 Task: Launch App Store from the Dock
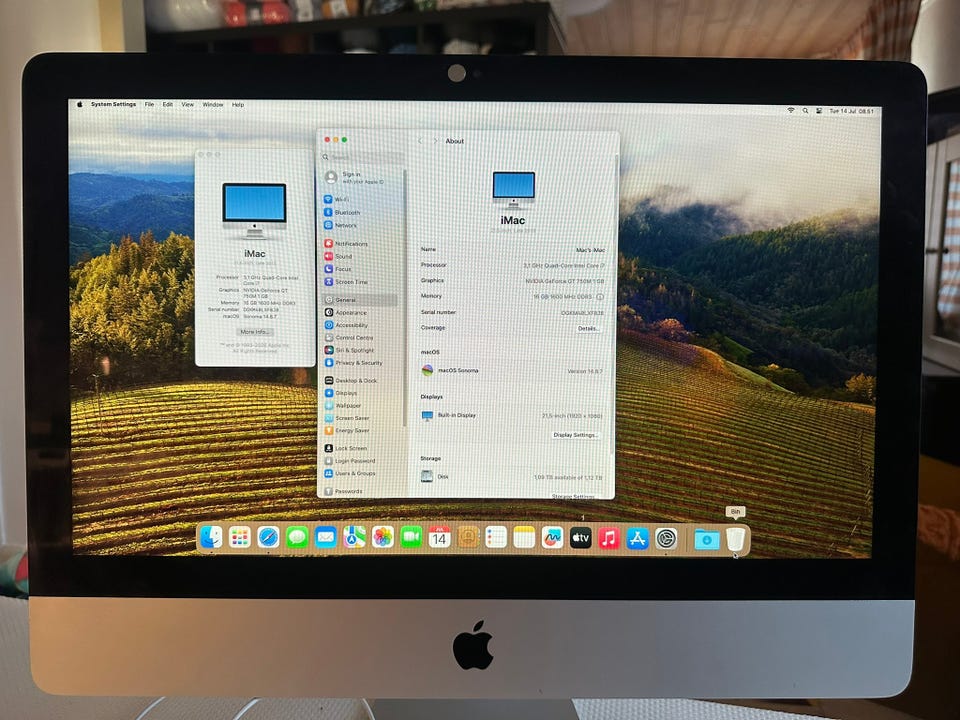[x=637, y=538]
